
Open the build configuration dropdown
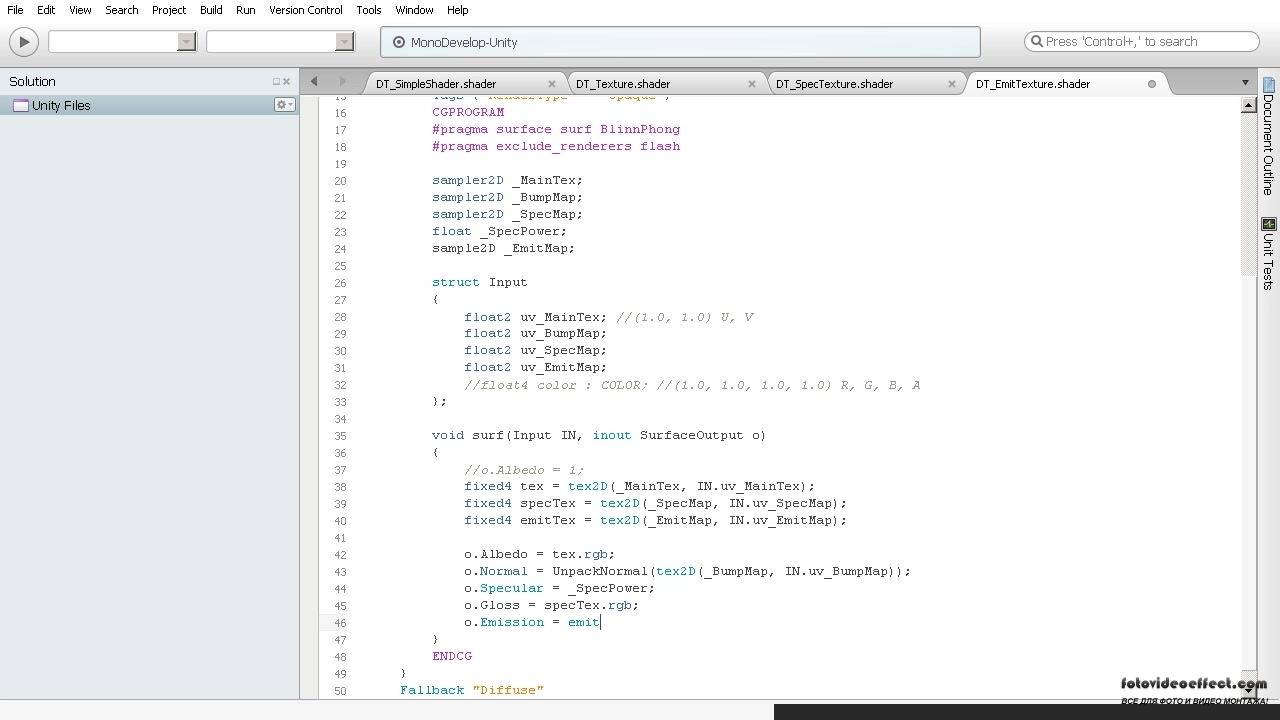point(187,42)
